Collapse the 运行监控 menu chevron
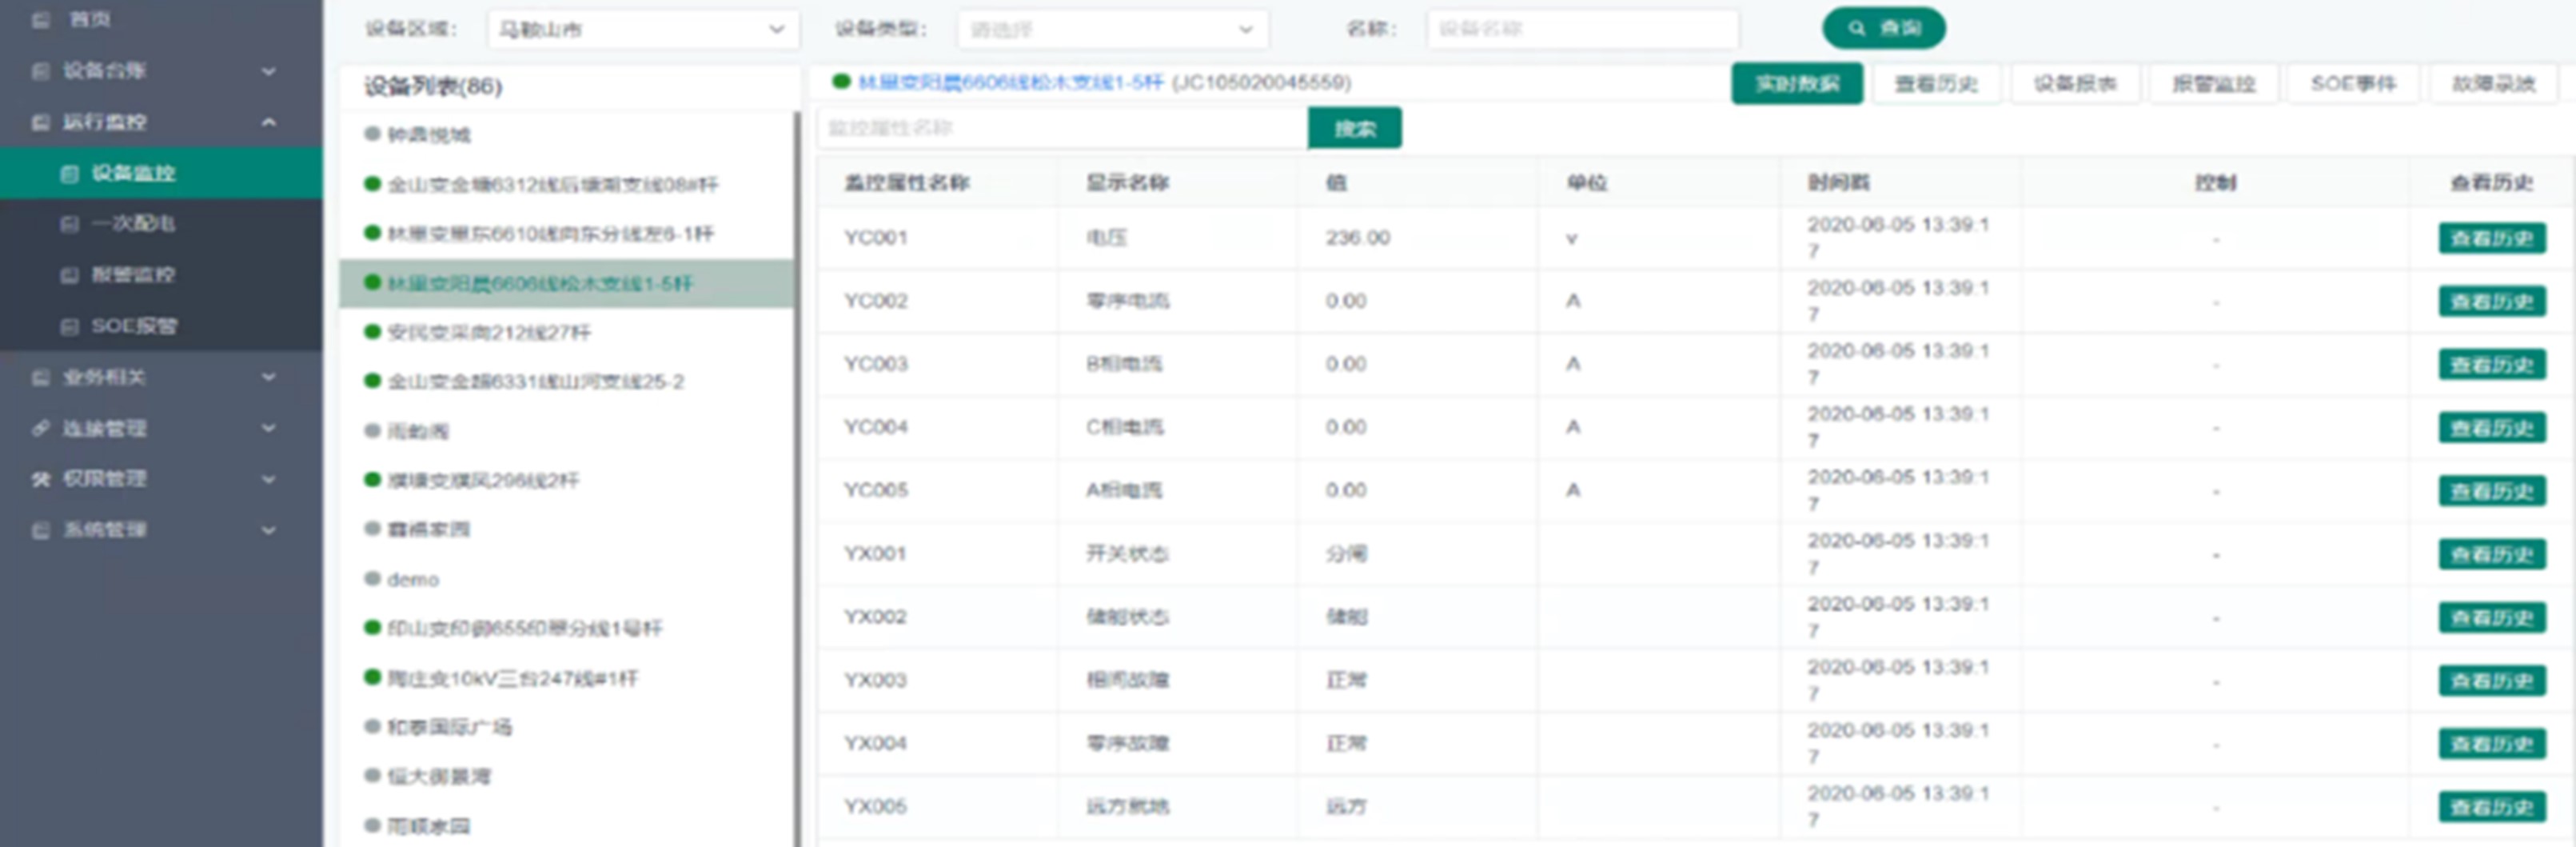This screenshot has height=847, width=2576. click(x=269, y=122)
